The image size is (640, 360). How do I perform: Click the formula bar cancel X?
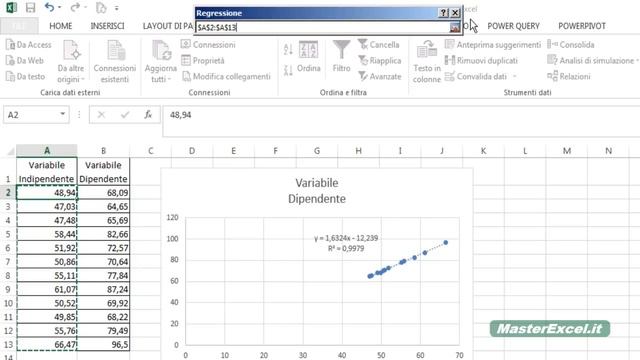(x=101, y=115)
